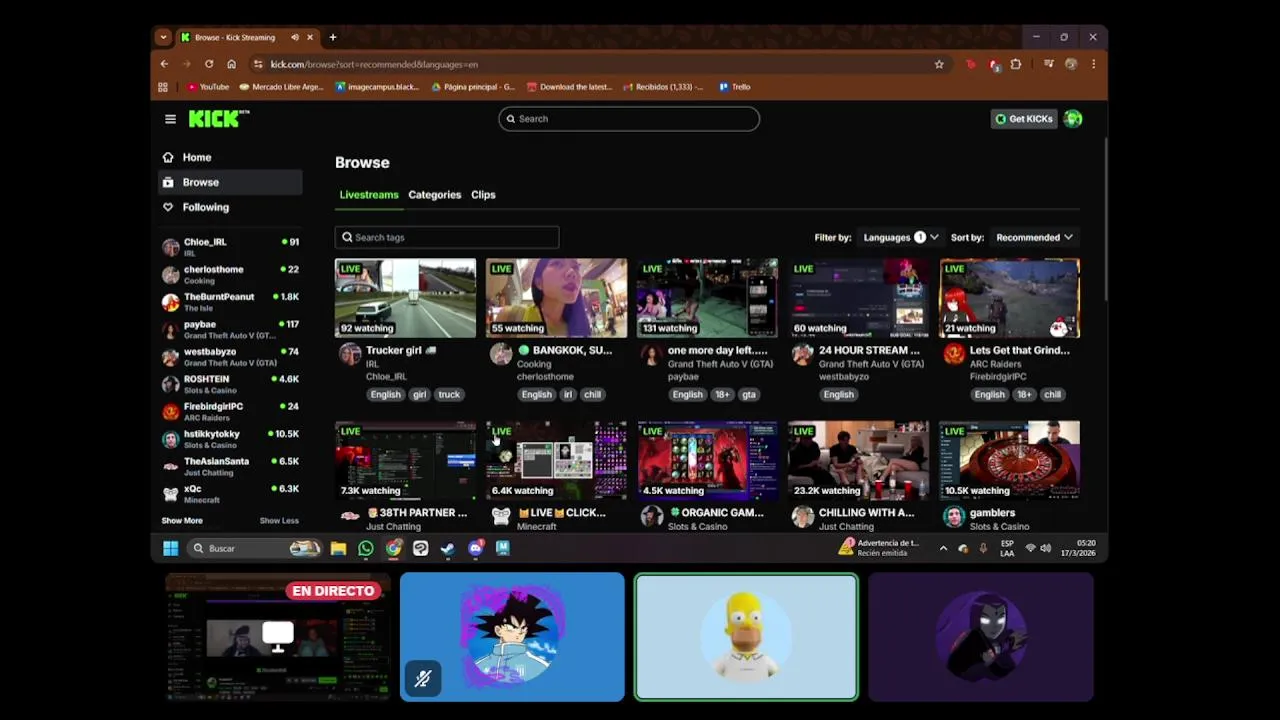1280x720 pixels.
Task: Click Chloe_IRL streamer avatar under Trucker girl
Action: click(x=349, y=355)
